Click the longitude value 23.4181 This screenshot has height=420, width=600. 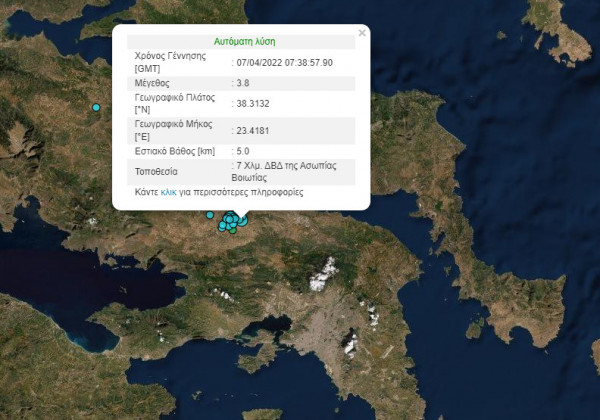coord(252,129)
